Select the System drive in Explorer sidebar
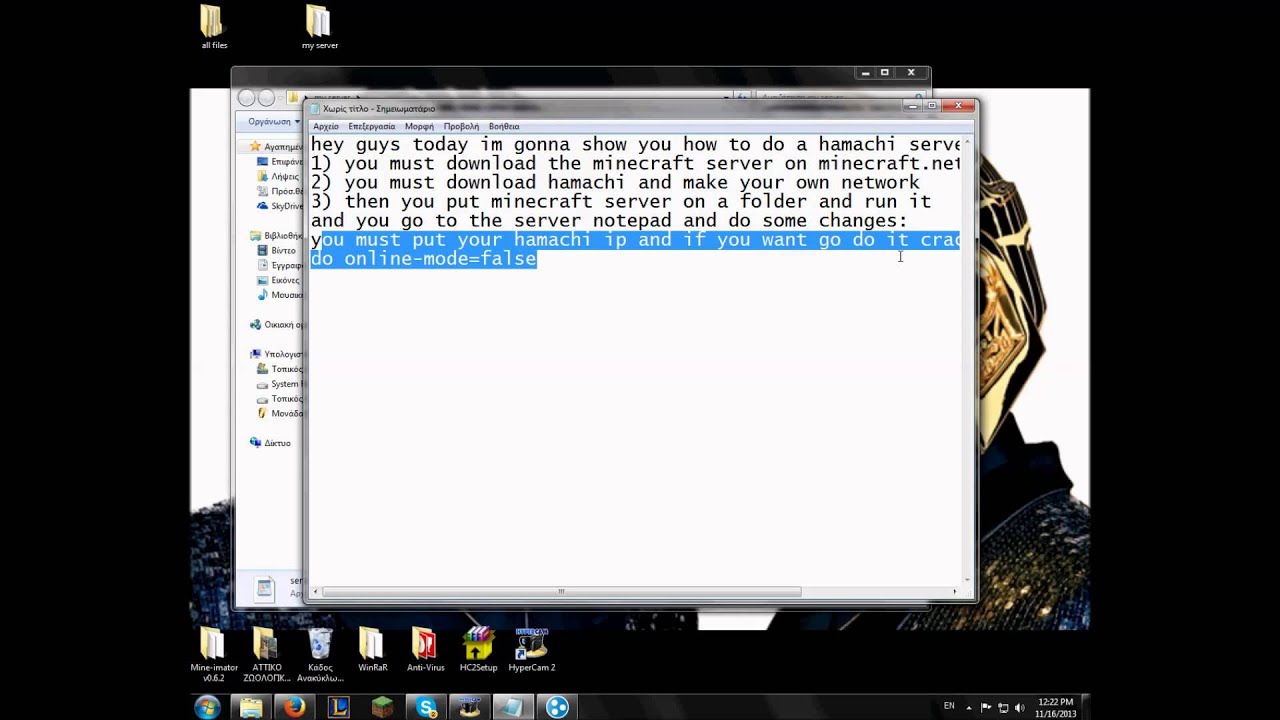 pyautogui.click(x=279, y=384)
